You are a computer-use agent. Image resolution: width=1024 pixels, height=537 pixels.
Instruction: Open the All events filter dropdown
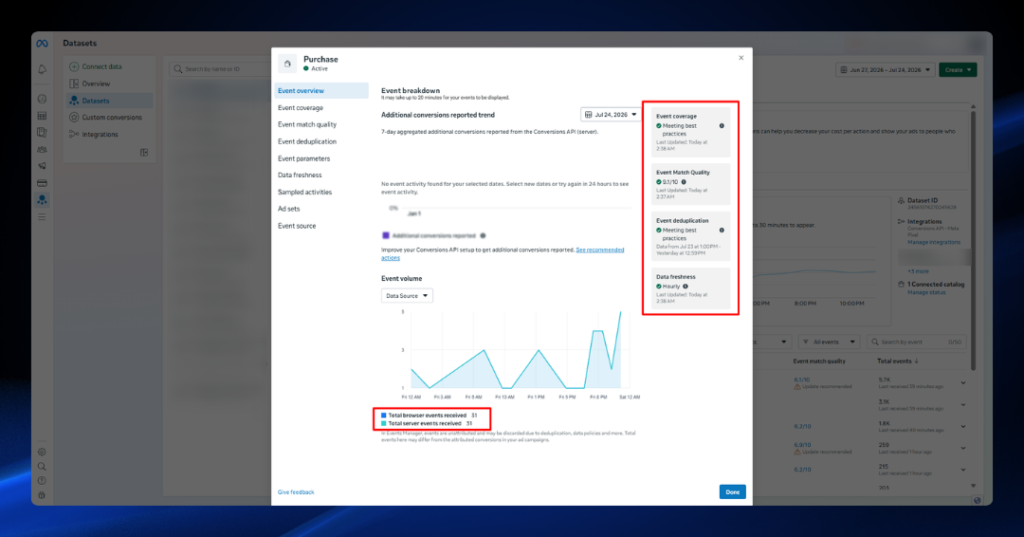pyautogui.click(x=829, y=342)
